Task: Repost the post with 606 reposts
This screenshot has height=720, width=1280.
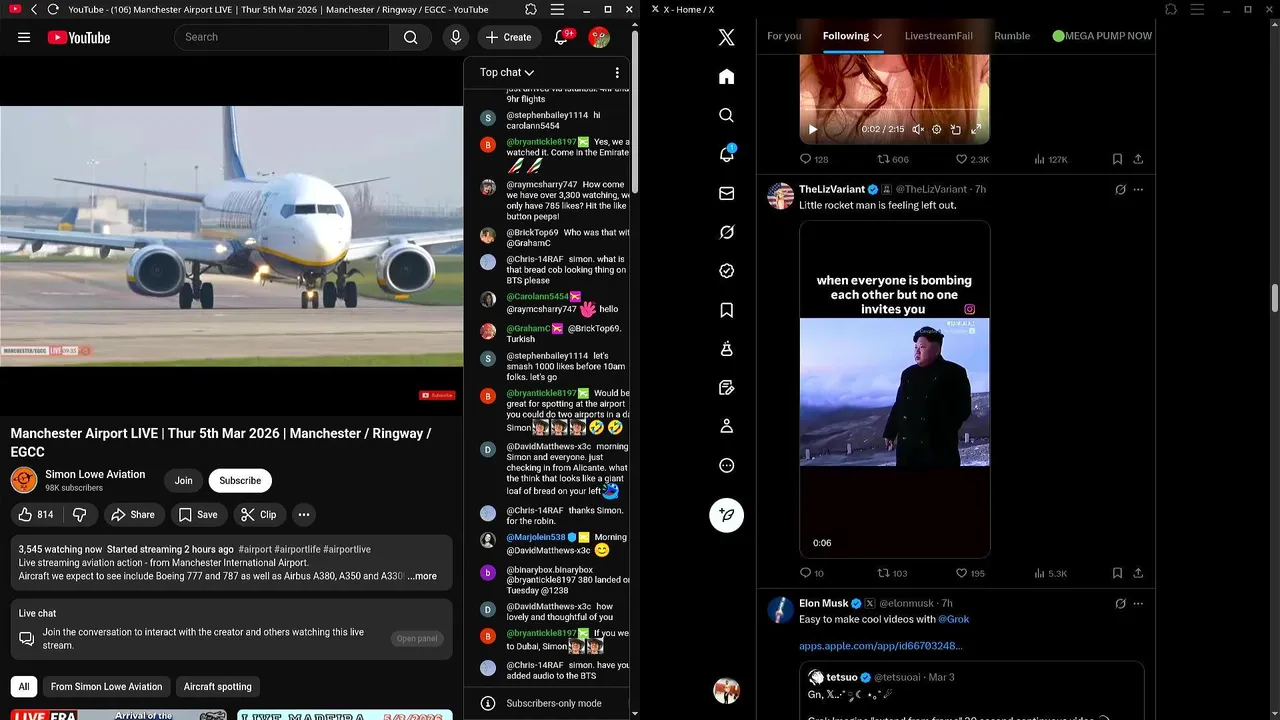Action: point(893,159)
